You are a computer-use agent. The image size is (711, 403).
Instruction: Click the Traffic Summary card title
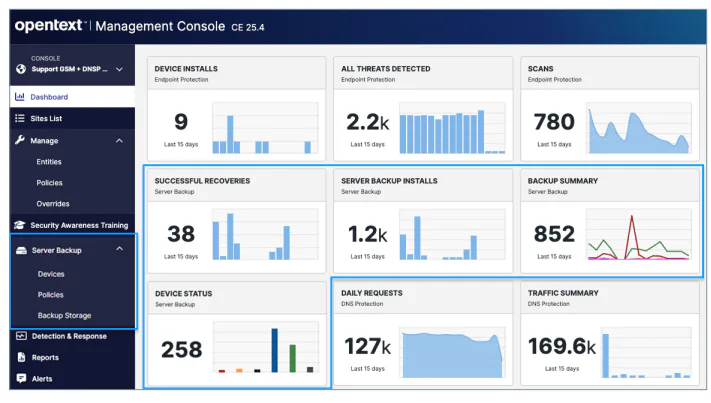click(x=563, y=293)
